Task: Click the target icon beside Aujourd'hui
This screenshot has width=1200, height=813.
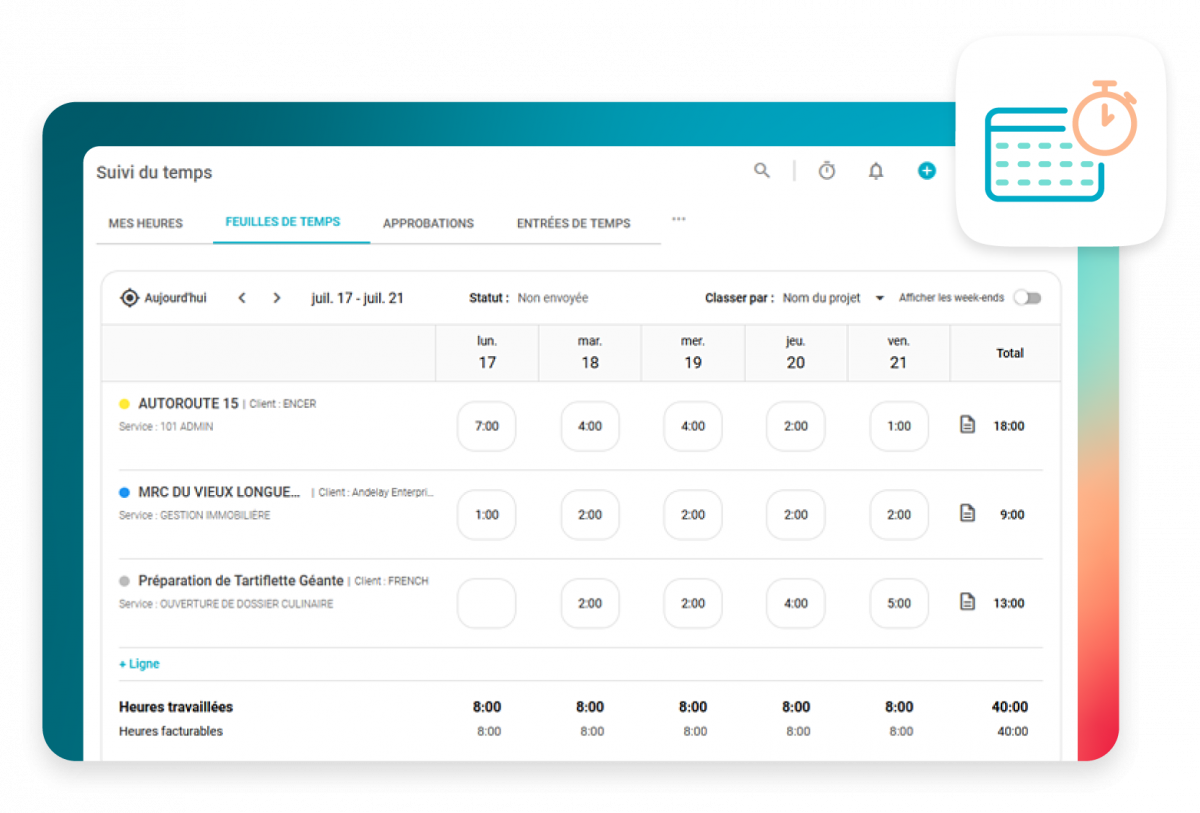Action: [129, 297]
